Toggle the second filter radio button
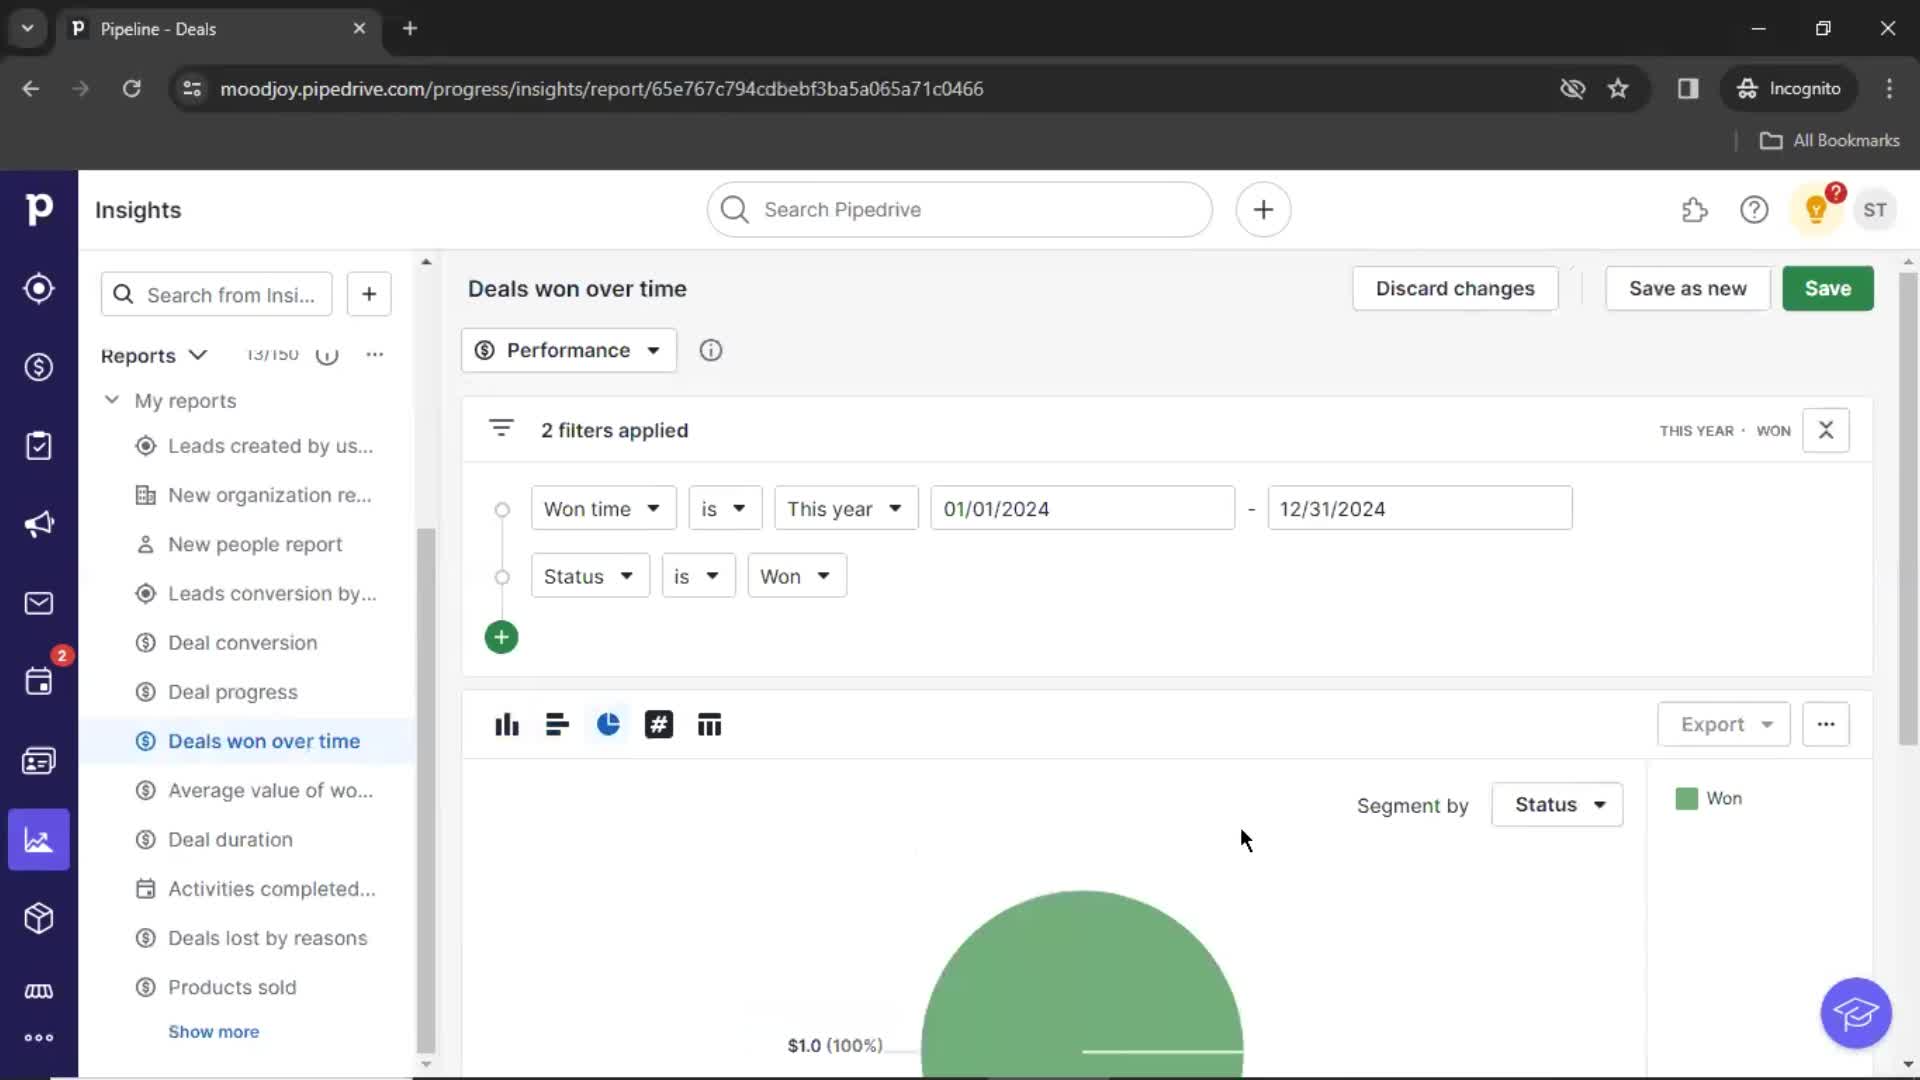This screenshot has width=1920, height=1080. pyautogui.click(x=501, y=575)
